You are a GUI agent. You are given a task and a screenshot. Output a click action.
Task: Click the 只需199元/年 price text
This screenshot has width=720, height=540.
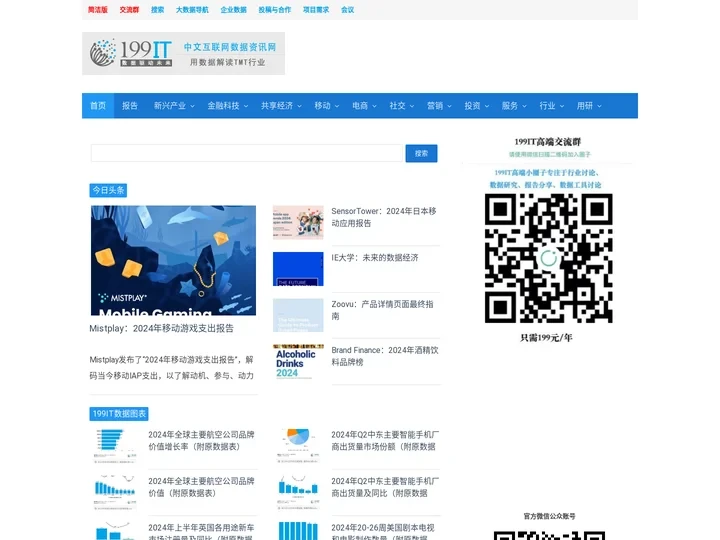[546, 338]
